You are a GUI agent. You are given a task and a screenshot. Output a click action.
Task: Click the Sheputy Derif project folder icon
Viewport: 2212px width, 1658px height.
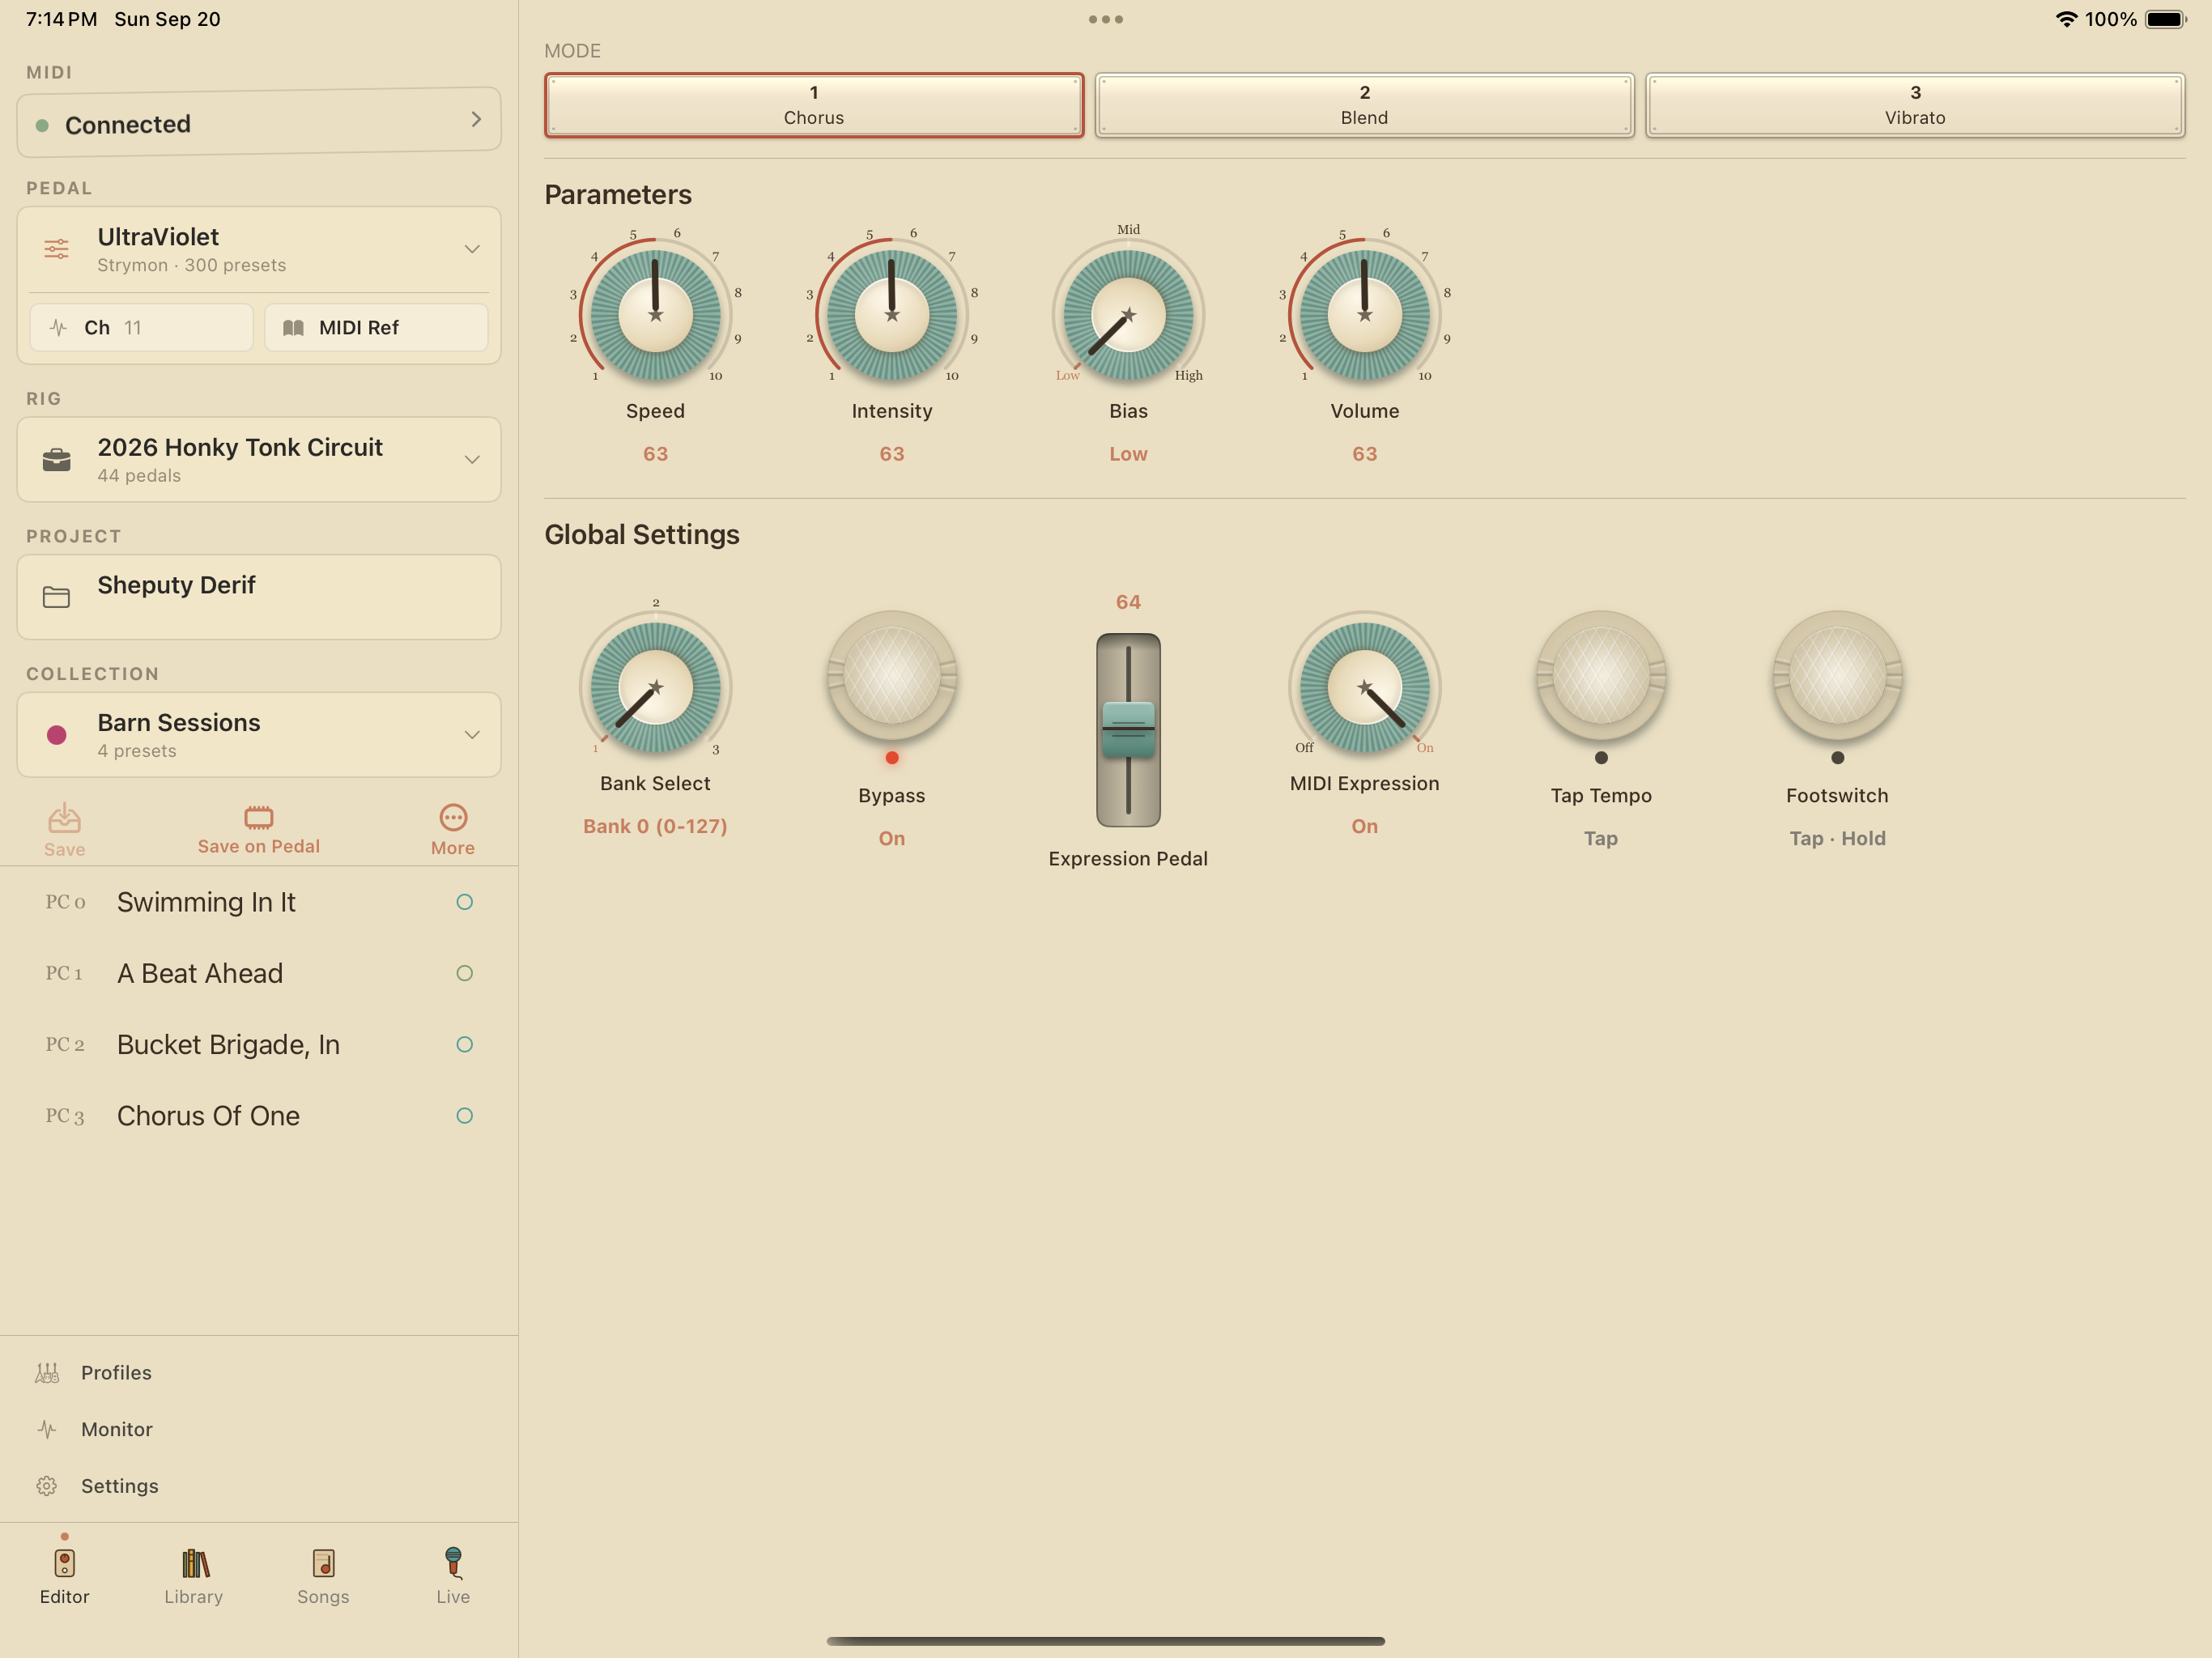click(x=57, y=597)
